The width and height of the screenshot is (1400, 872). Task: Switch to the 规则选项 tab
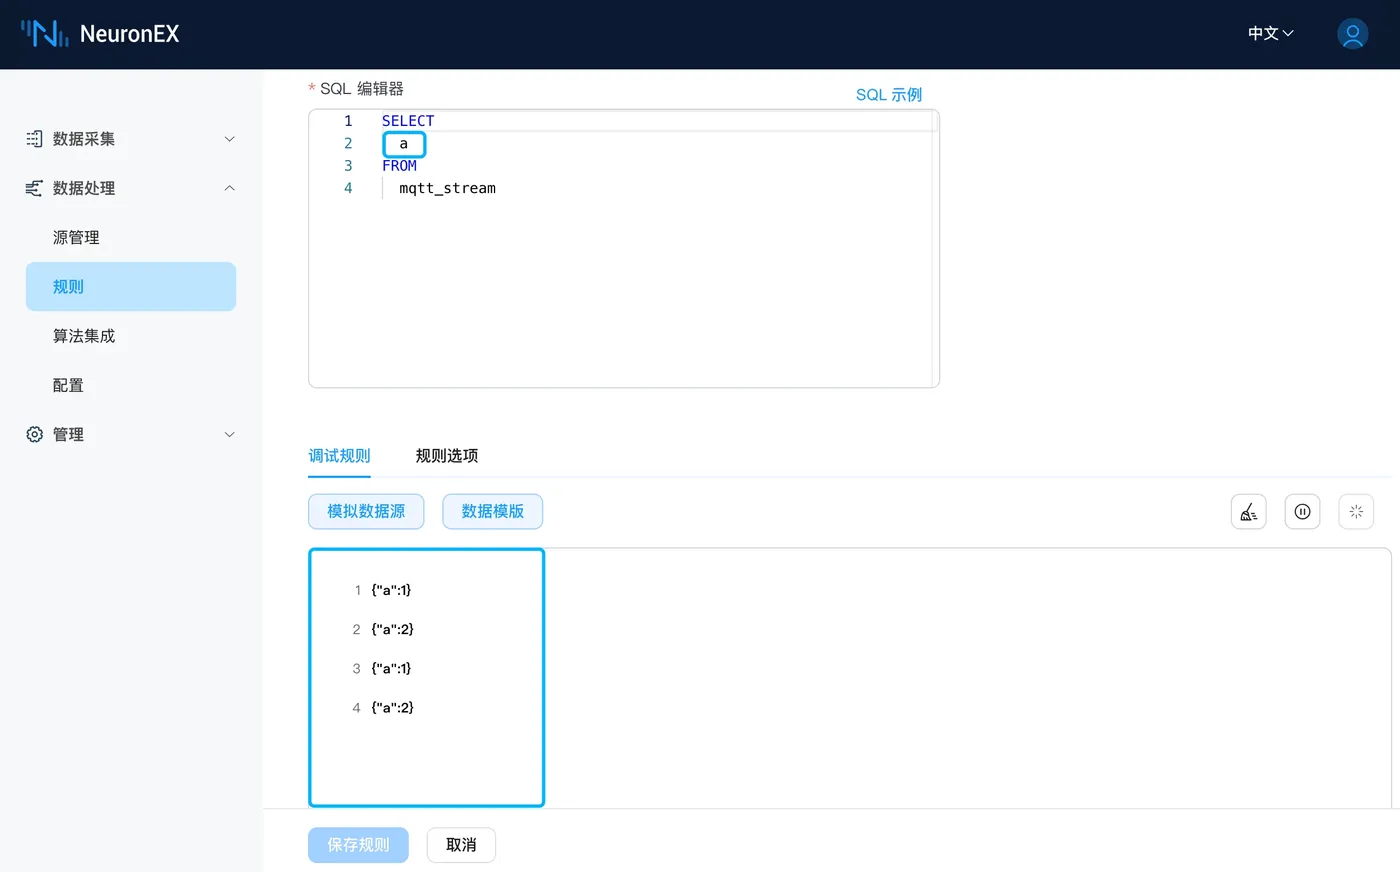tap(447, 456)
